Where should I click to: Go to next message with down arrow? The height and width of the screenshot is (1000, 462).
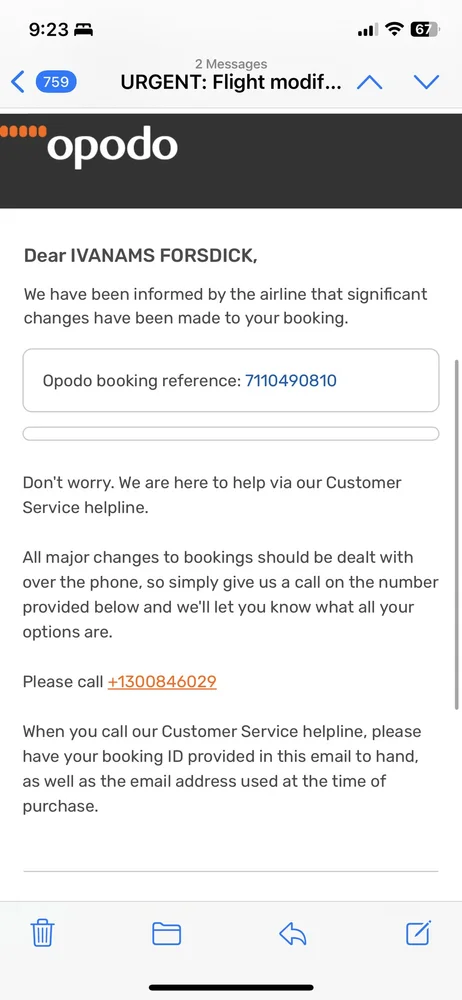coord(426,82)
